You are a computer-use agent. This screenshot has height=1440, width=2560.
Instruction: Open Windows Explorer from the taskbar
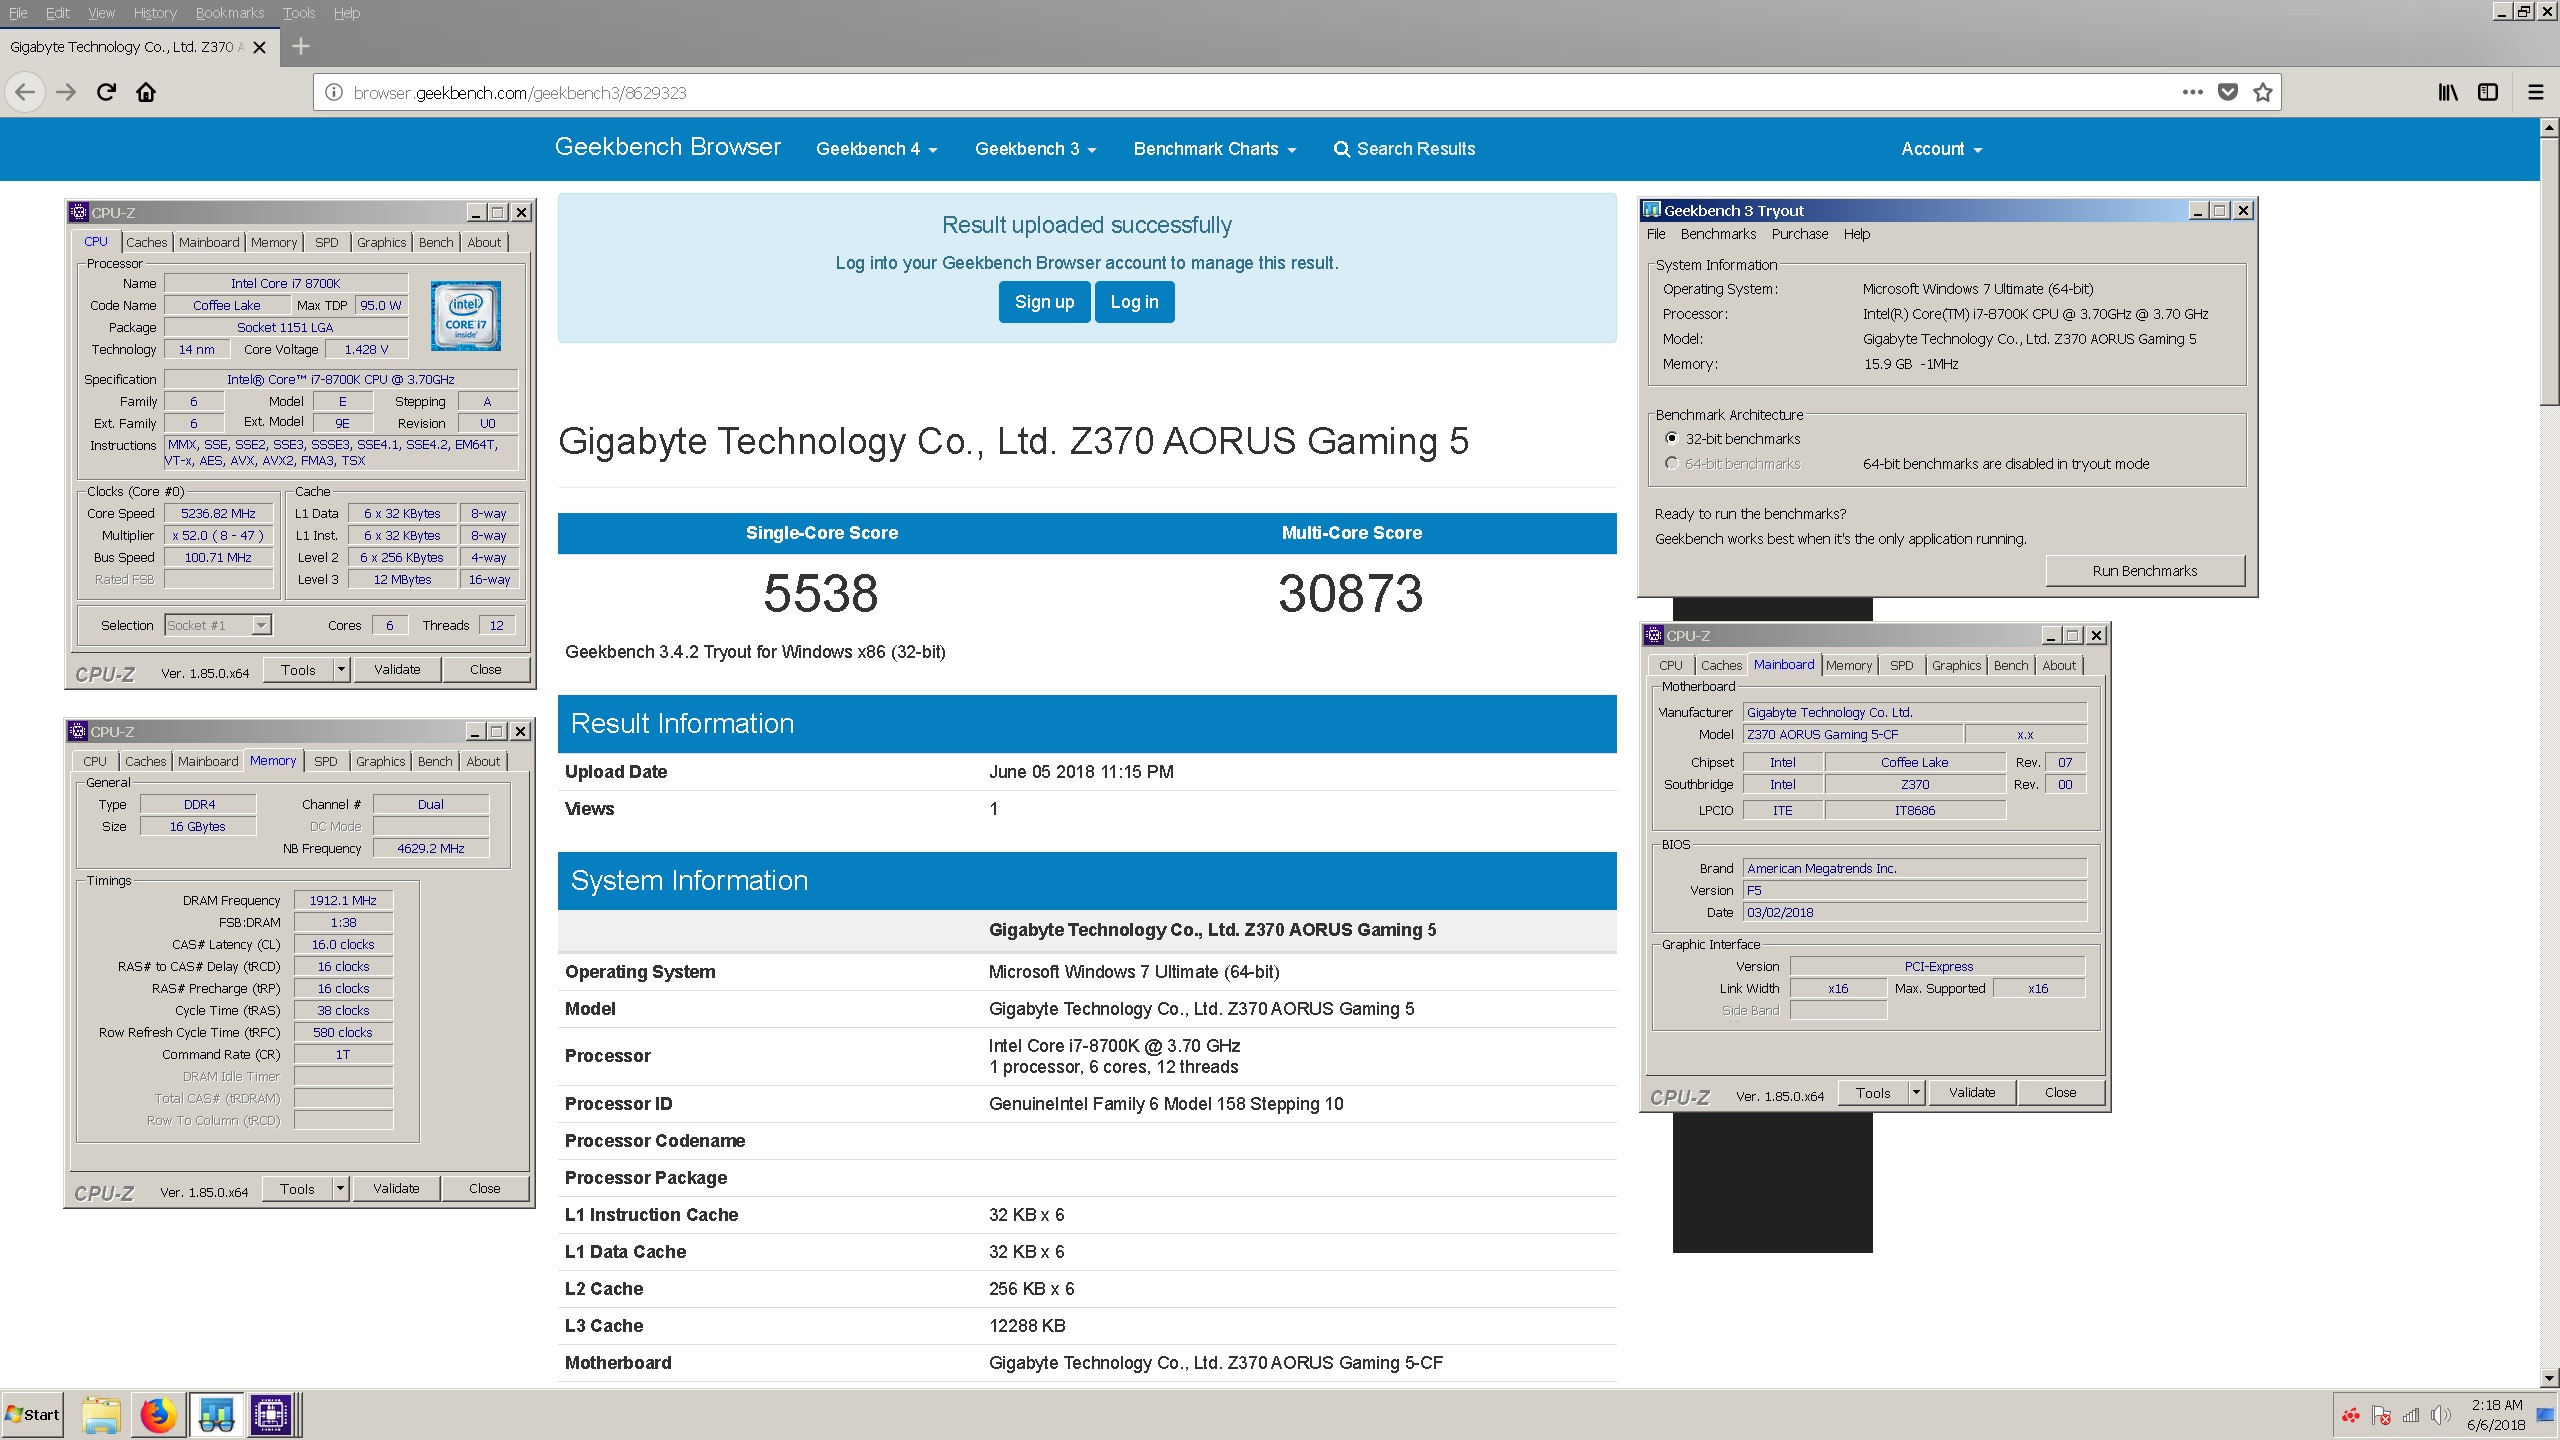(x=101, y=1415)
